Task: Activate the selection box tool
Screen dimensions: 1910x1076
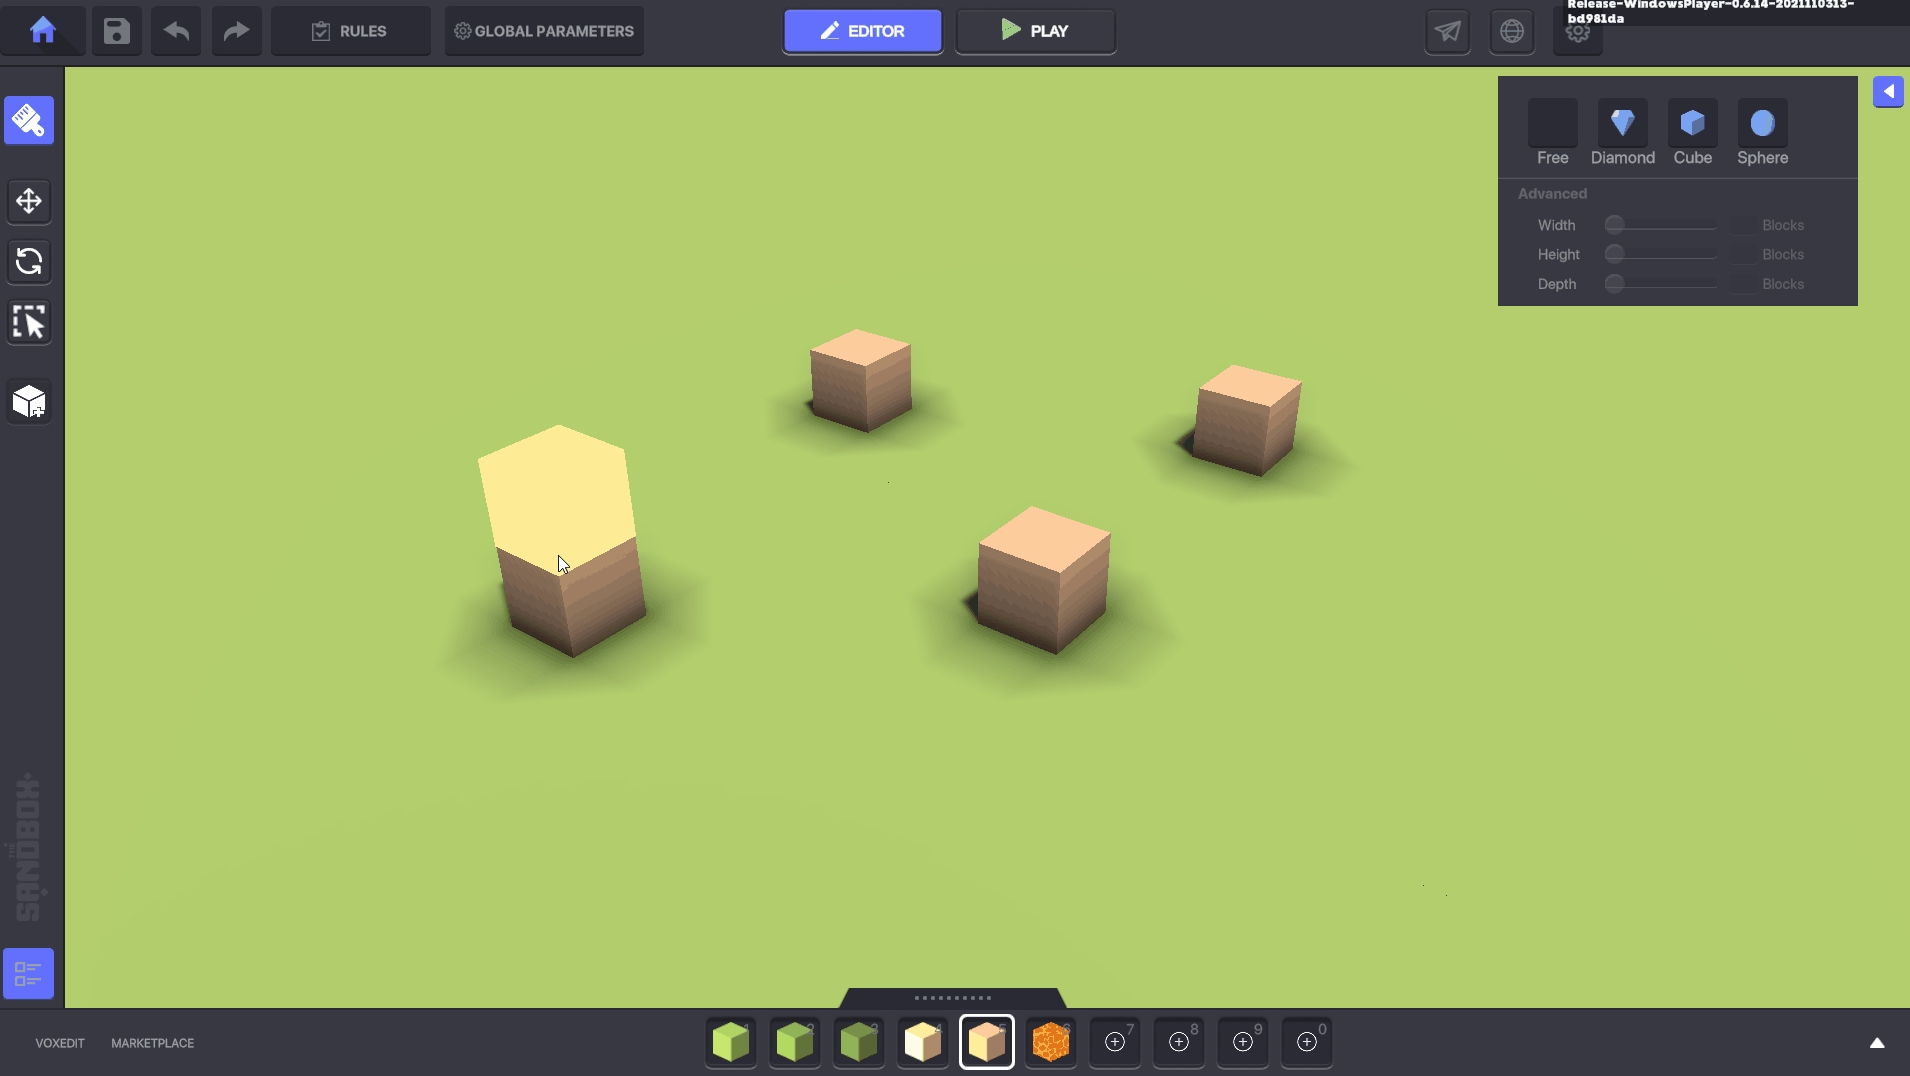Action: tap(29, 322)
